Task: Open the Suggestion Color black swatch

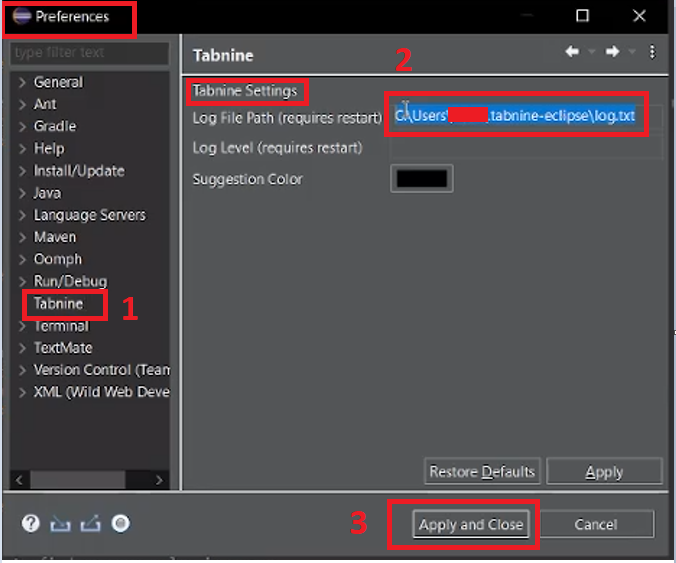Action: [422, 178]
